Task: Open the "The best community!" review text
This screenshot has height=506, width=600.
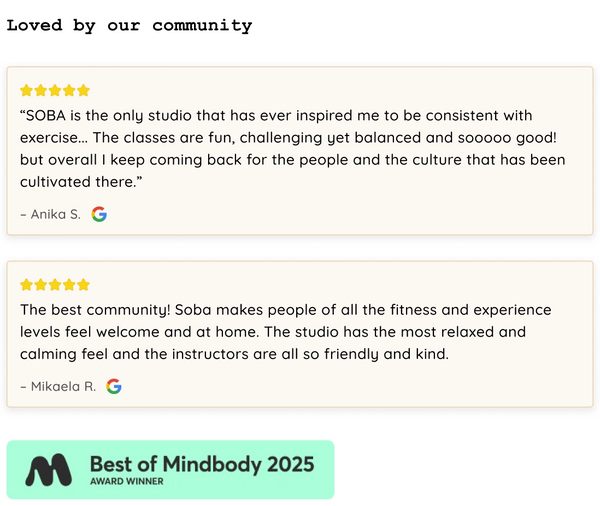Action: pyautogui.click(x=285, y=332)
